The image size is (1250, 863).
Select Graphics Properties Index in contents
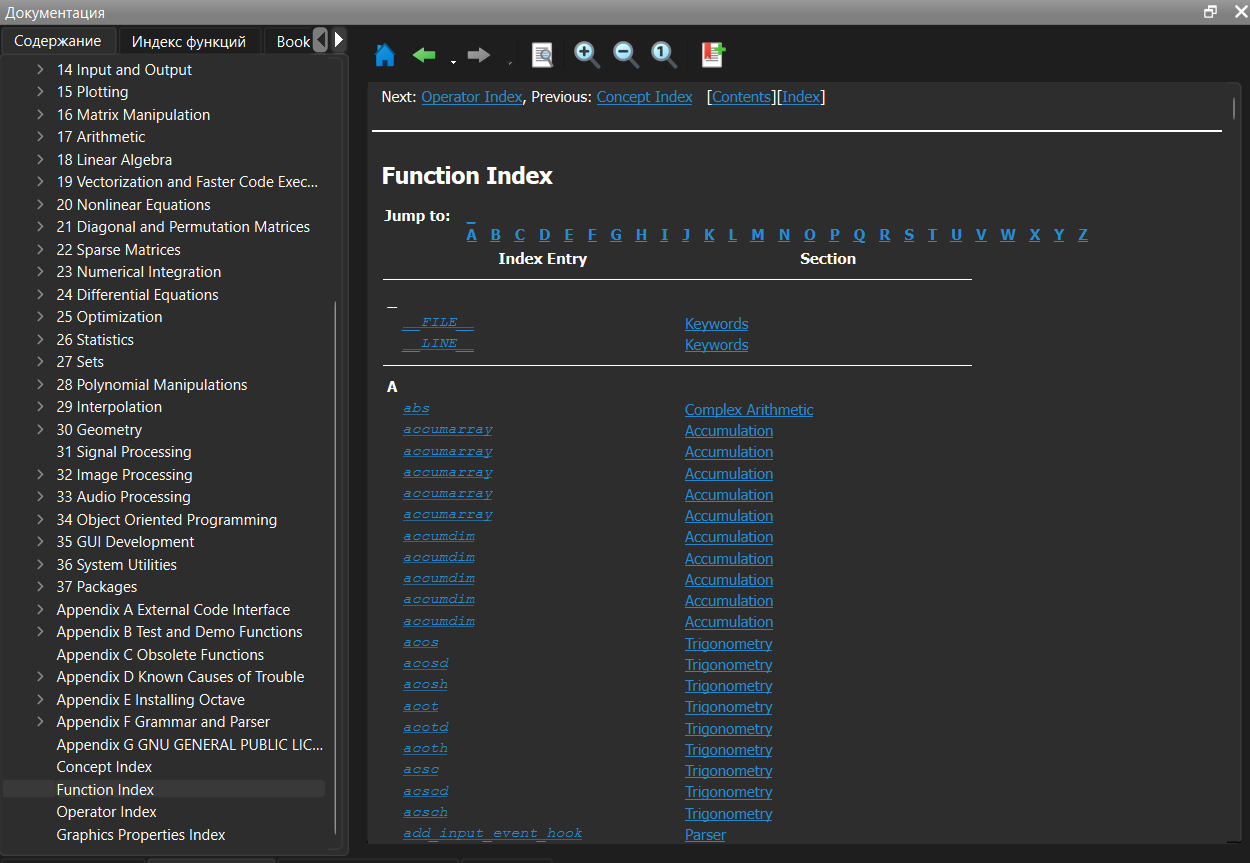click(141, 835)
